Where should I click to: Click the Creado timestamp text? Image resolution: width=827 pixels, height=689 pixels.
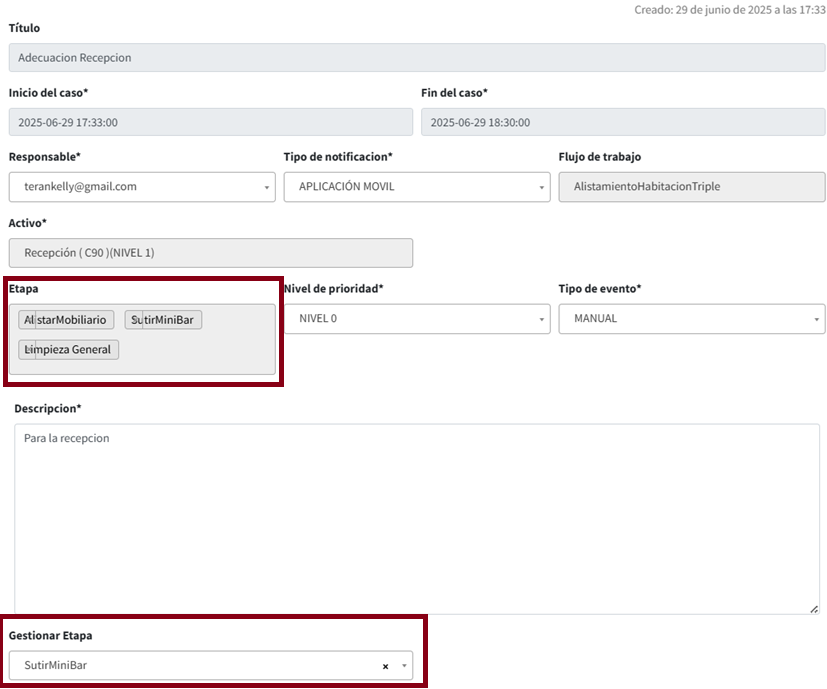click(729, 10)
